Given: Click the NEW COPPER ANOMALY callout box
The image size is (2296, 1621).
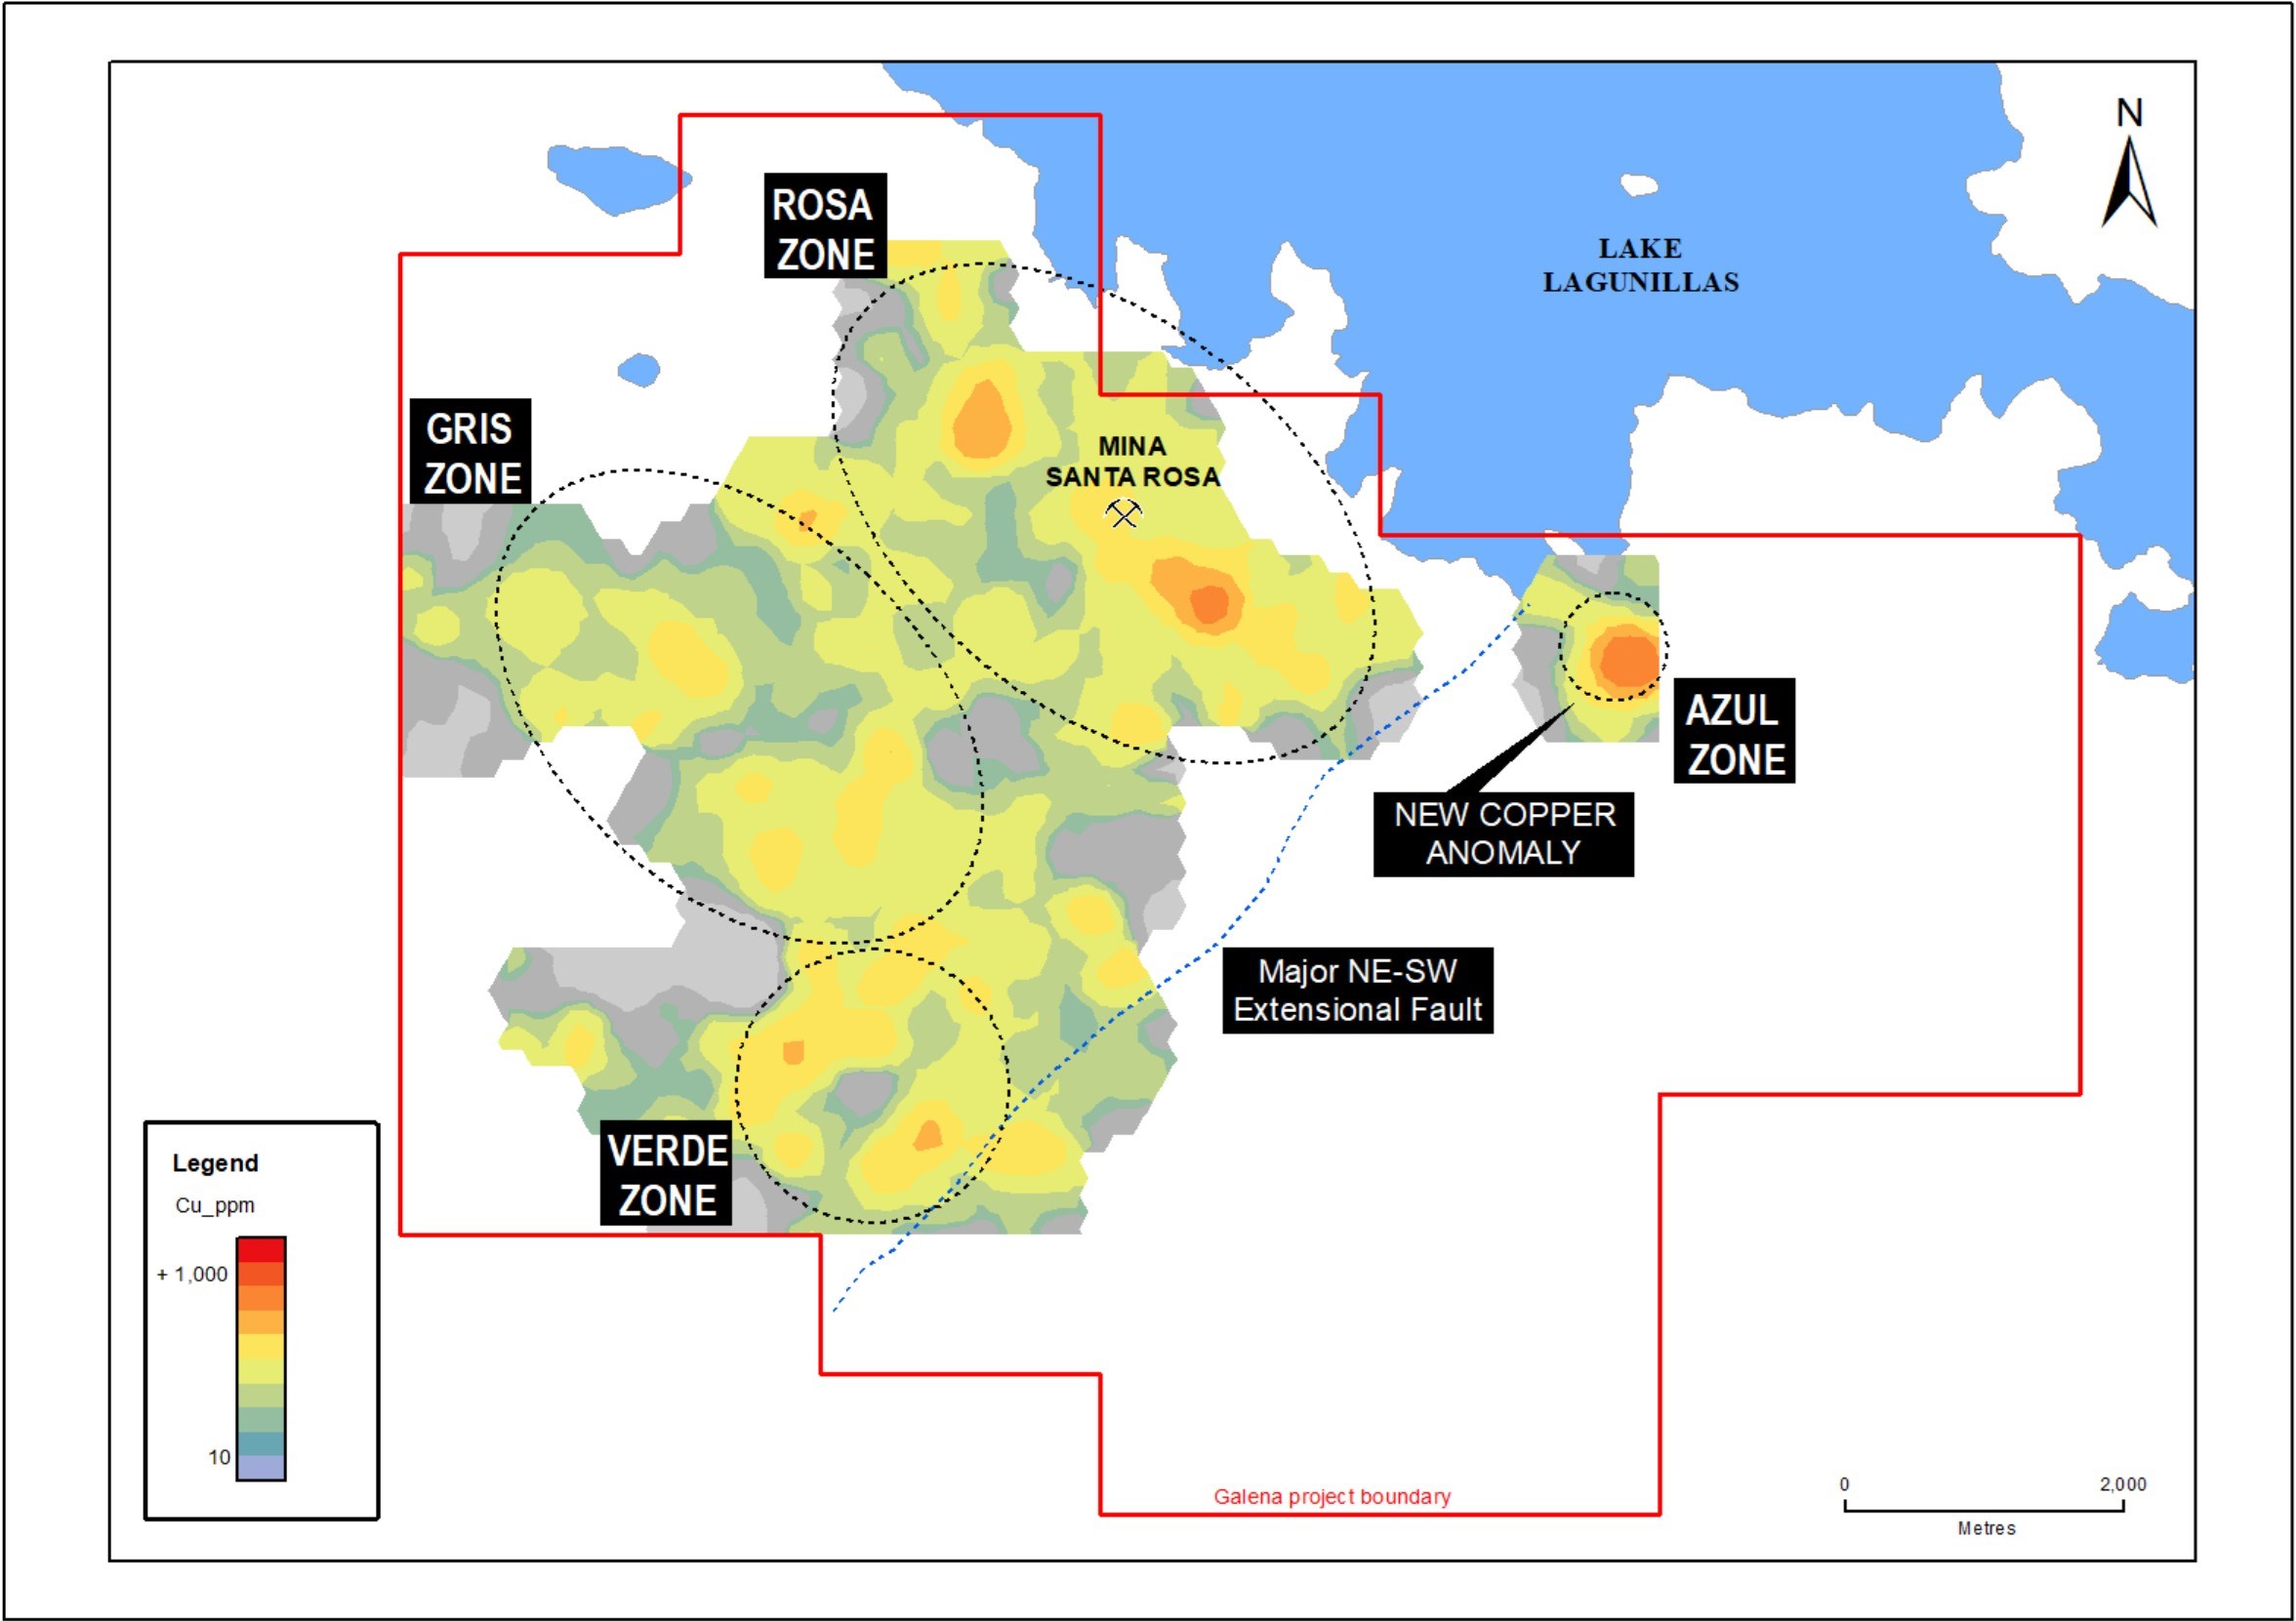Looking at the screenshot, I should tap(1503, 834).
